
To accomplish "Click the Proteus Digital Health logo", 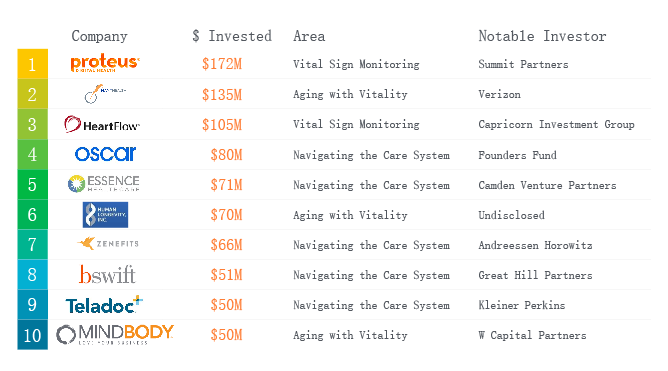I will click(105, 63).
